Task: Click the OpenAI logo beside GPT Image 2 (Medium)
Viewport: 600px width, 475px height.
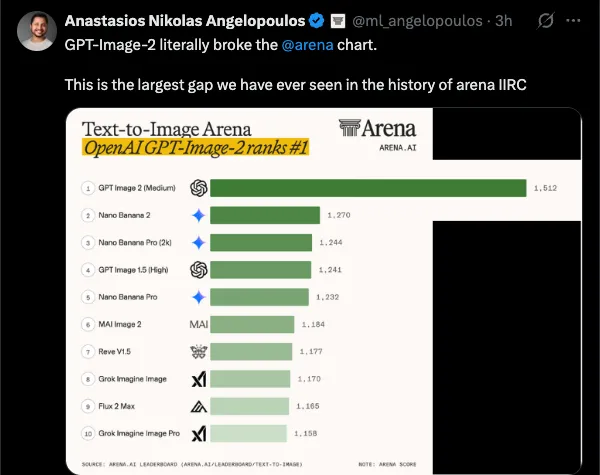Action: (x=198, y=188)
